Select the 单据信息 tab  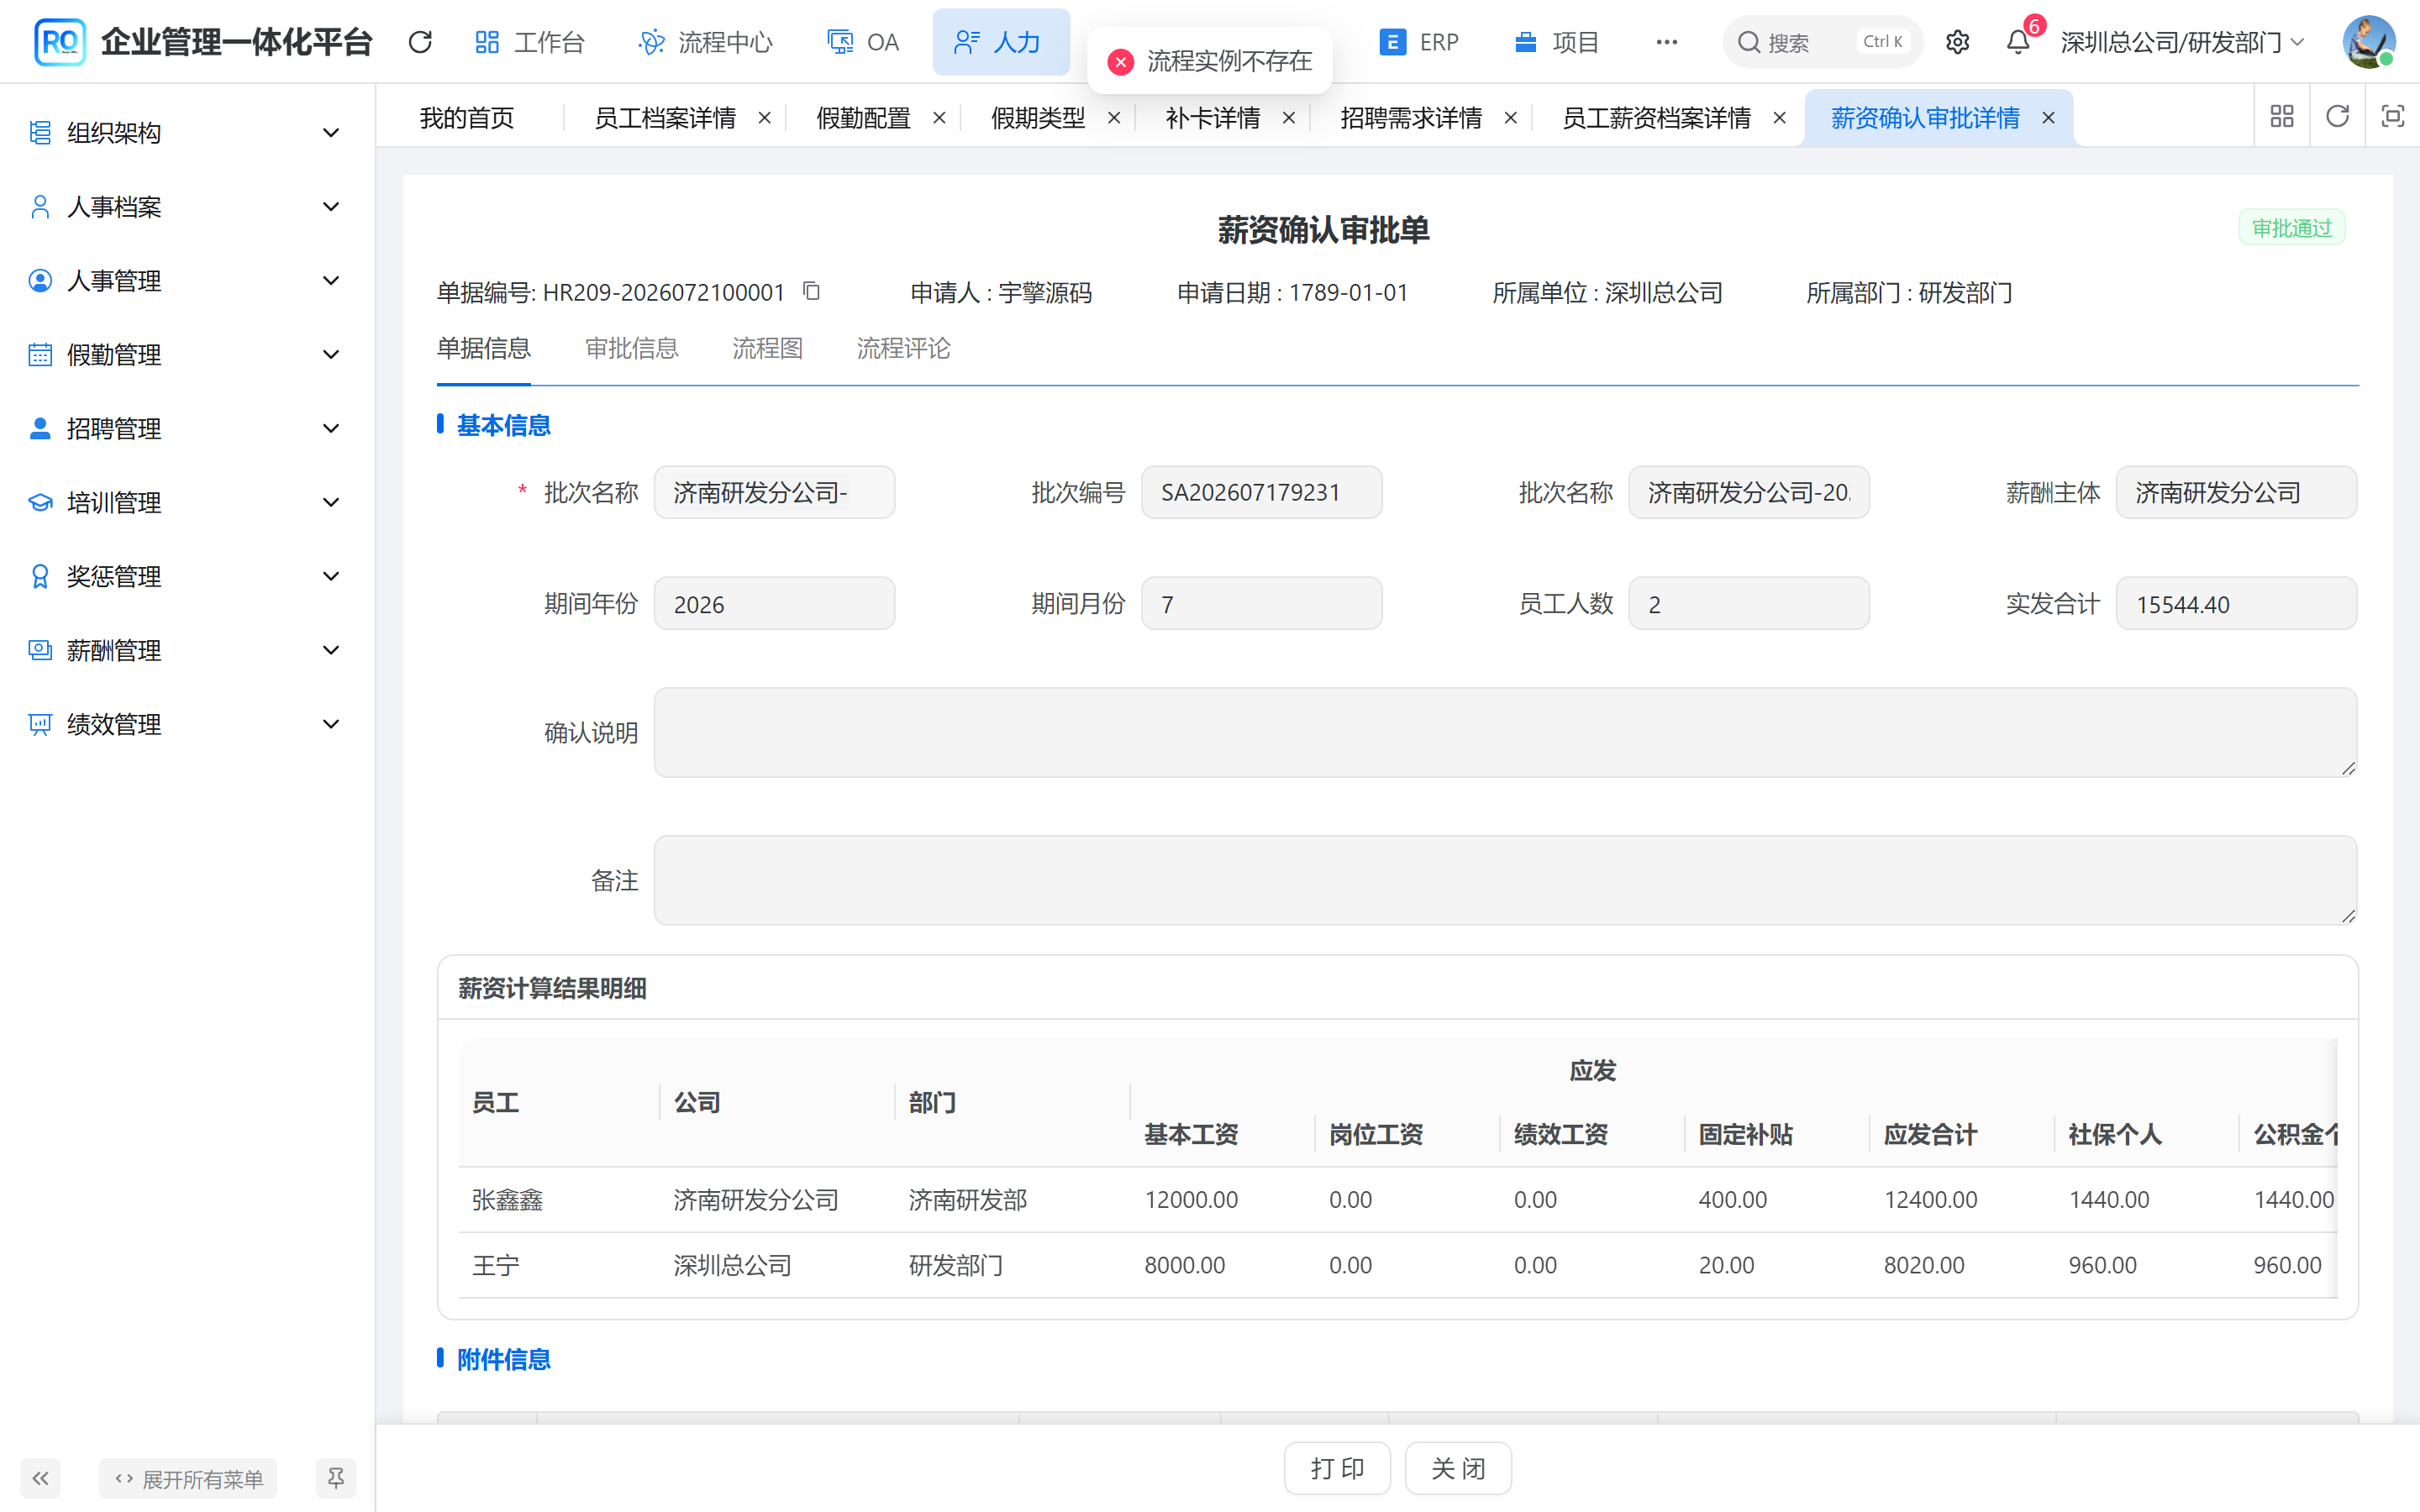[x=484, y=348]
